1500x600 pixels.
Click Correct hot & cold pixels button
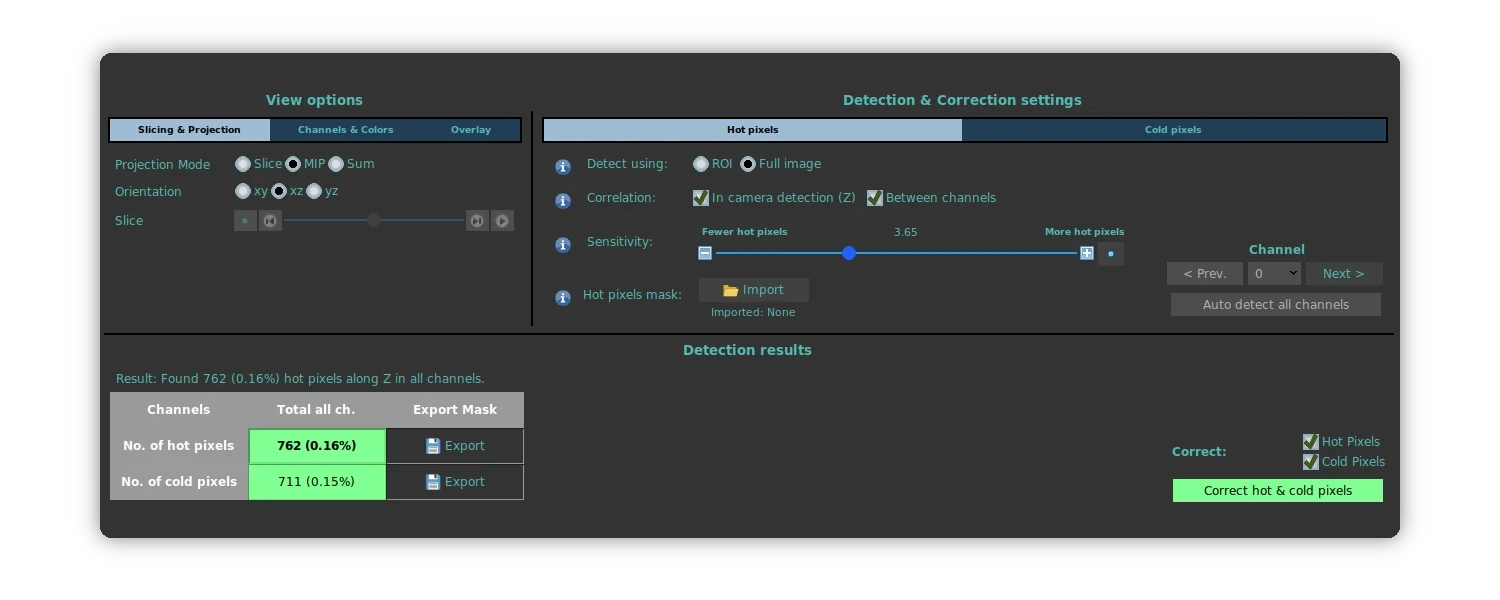tap(1277, 491)
